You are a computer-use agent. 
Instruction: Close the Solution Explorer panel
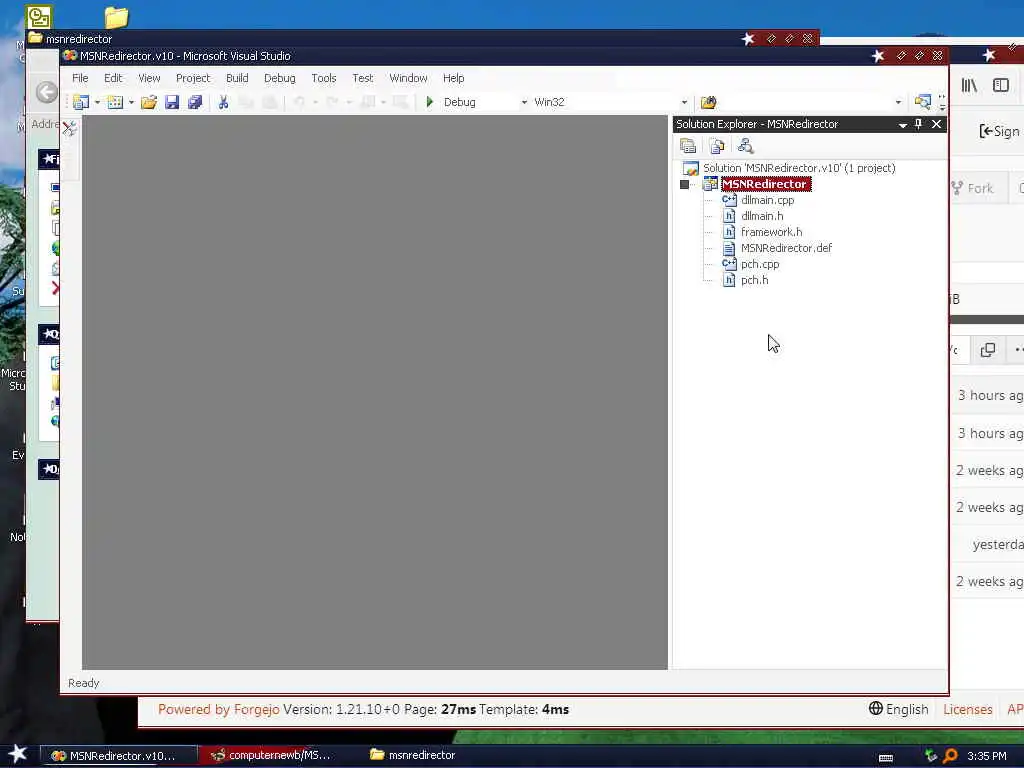click(x=936, y=124)
